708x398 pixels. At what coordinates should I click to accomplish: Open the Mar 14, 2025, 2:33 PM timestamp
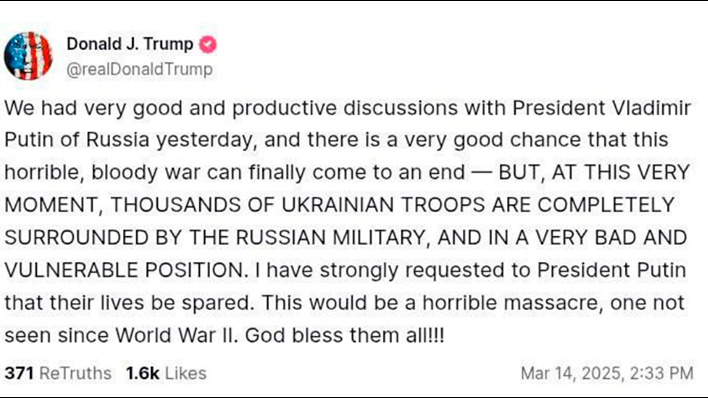(x=607, y=373)
